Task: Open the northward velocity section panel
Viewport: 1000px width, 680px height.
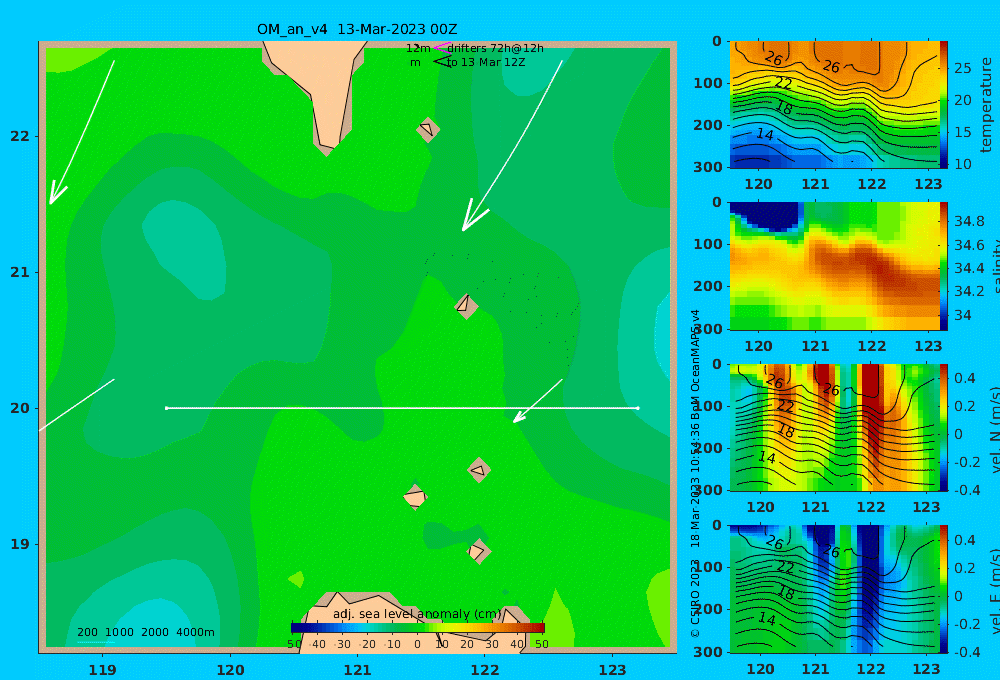Action: pos(834,427)
